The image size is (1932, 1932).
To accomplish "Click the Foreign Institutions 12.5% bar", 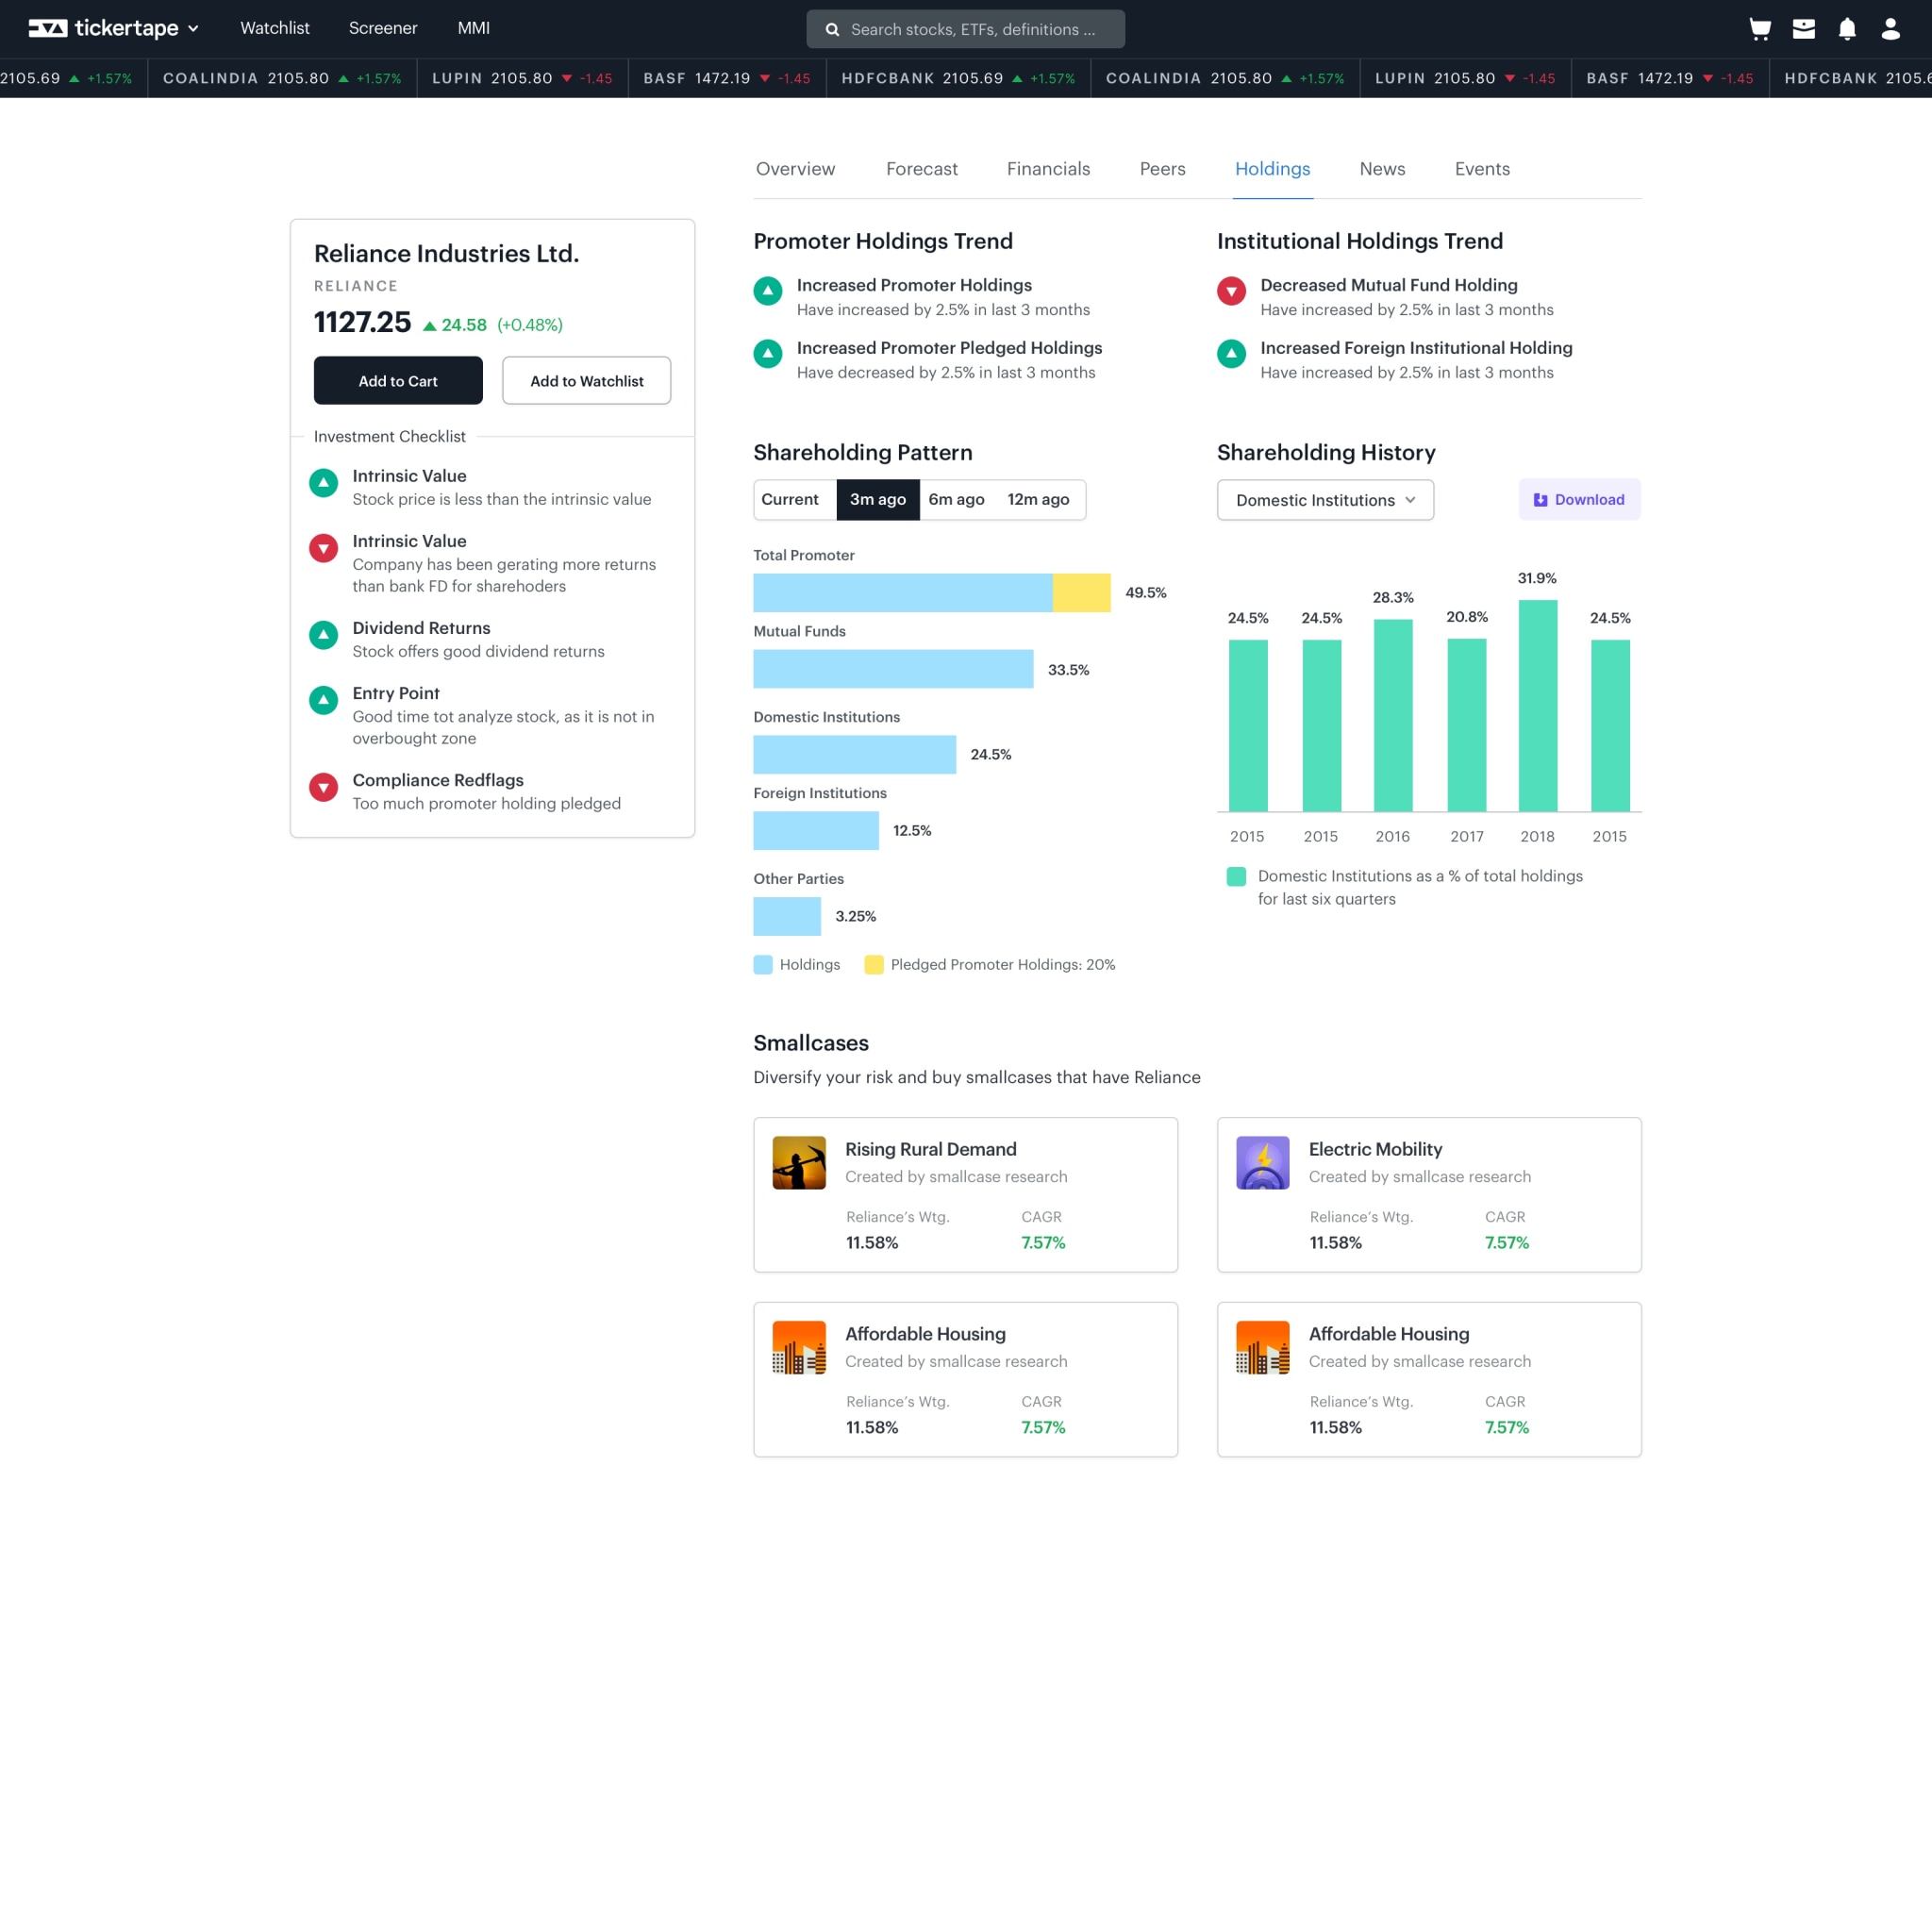I will pos(816,831).
